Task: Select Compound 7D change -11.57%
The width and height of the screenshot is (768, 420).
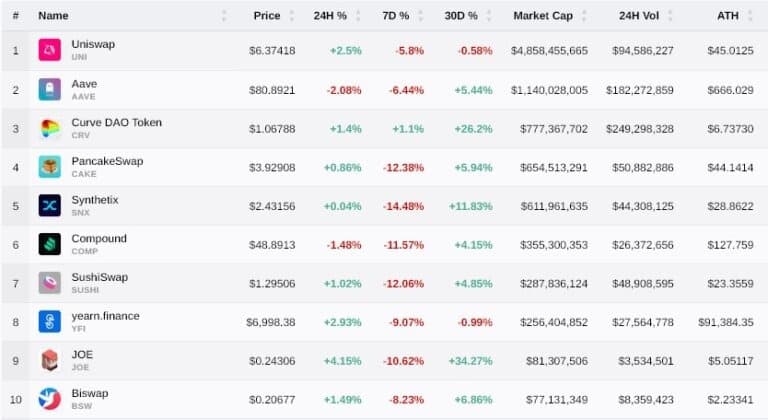Action: [x=404, y=245]
